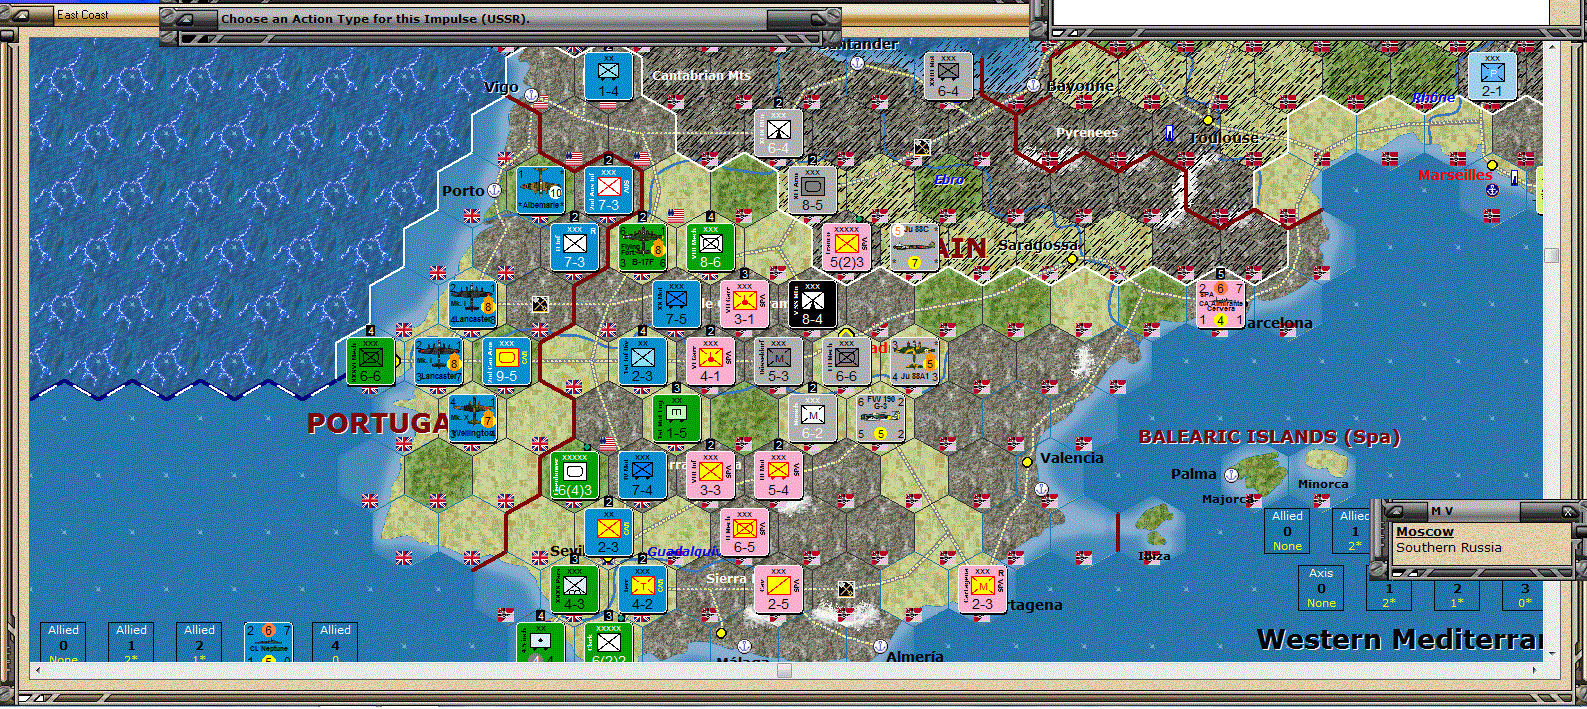This screenshot has height=709, width=1587.
Task: Select the Albemarle aircraft counter near Porto
Action: 540,190
